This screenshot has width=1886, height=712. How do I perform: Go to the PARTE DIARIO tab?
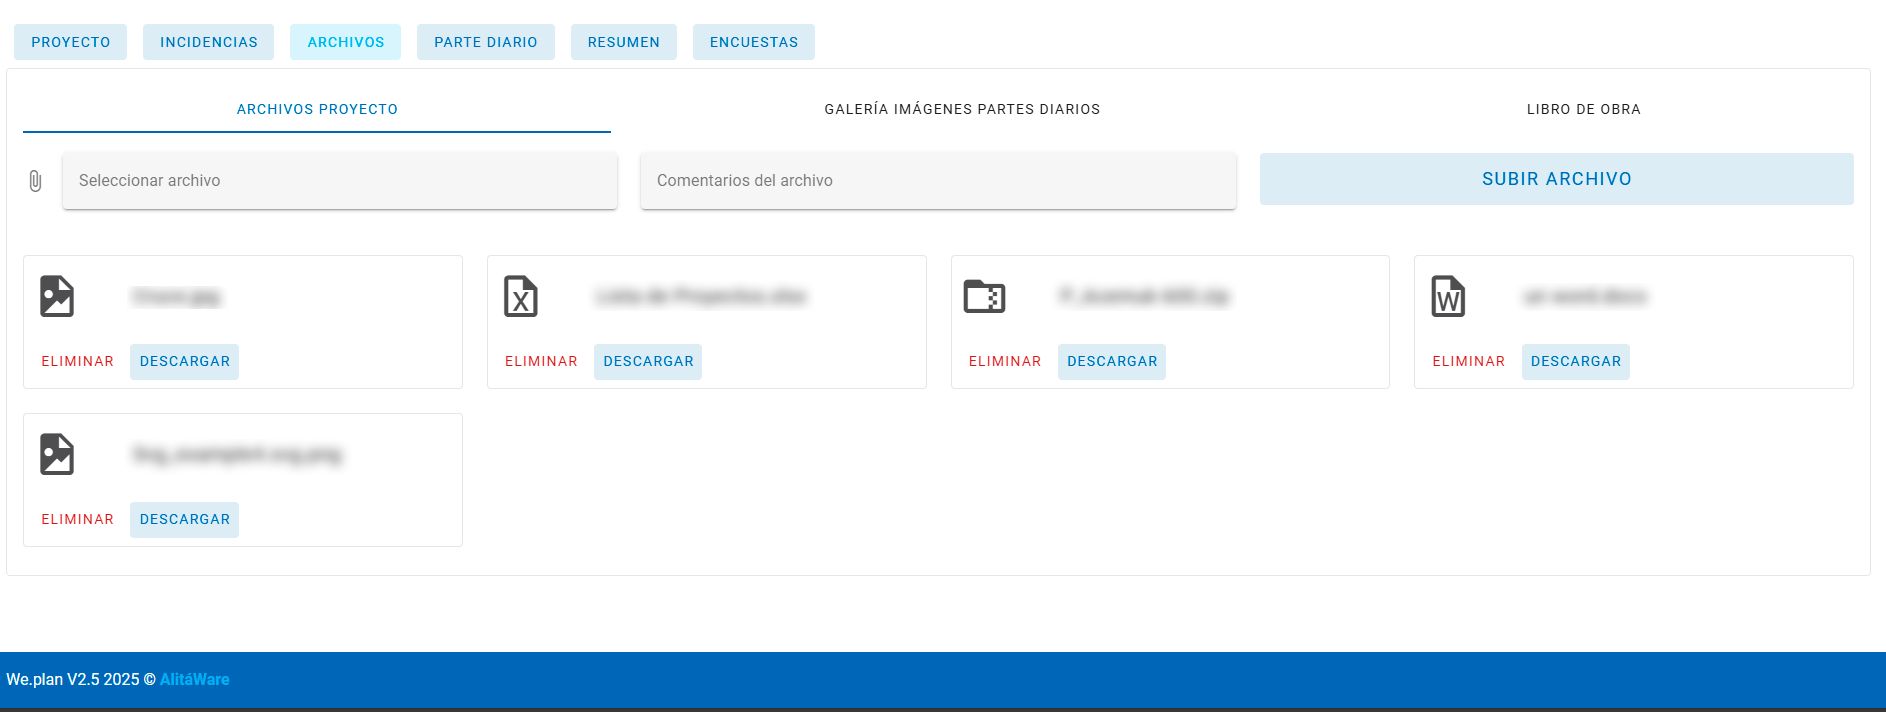(486, 42)
